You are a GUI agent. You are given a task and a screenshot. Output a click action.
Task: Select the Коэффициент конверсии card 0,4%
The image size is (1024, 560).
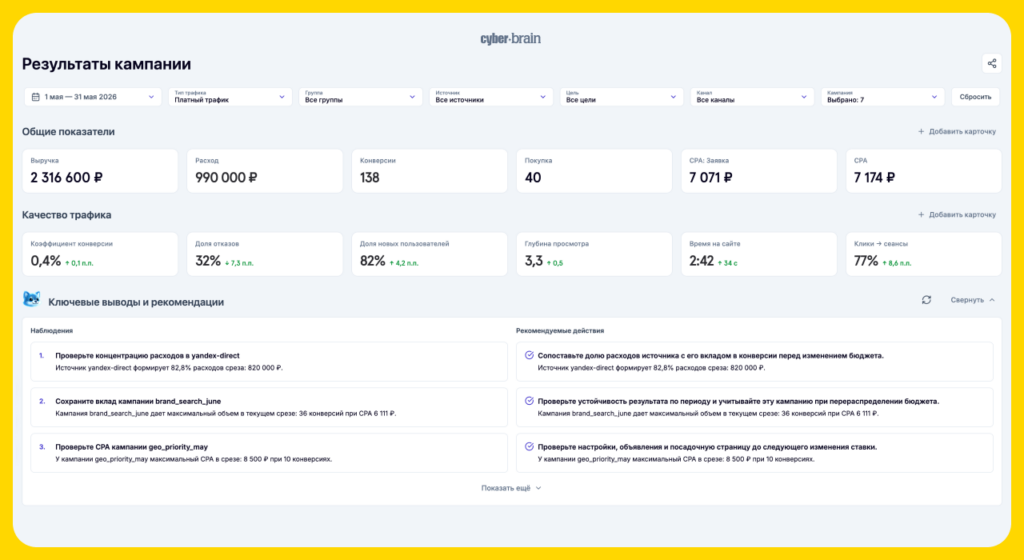tap(100, 254)
